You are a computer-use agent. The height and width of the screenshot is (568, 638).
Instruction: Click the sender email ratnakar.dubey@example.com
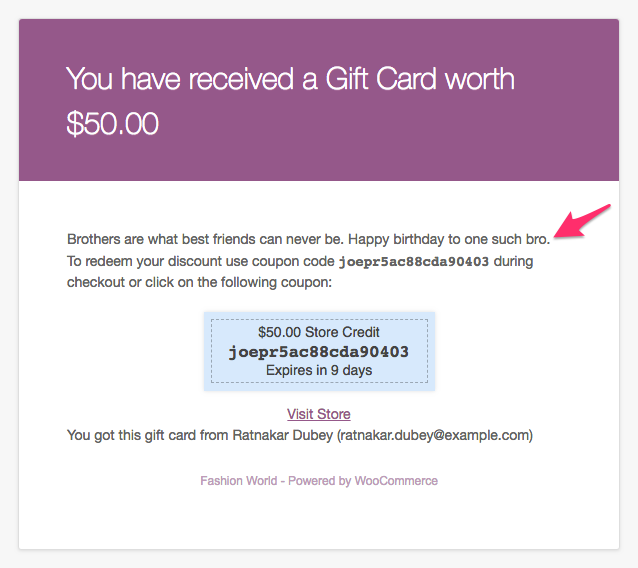[435, 435]
